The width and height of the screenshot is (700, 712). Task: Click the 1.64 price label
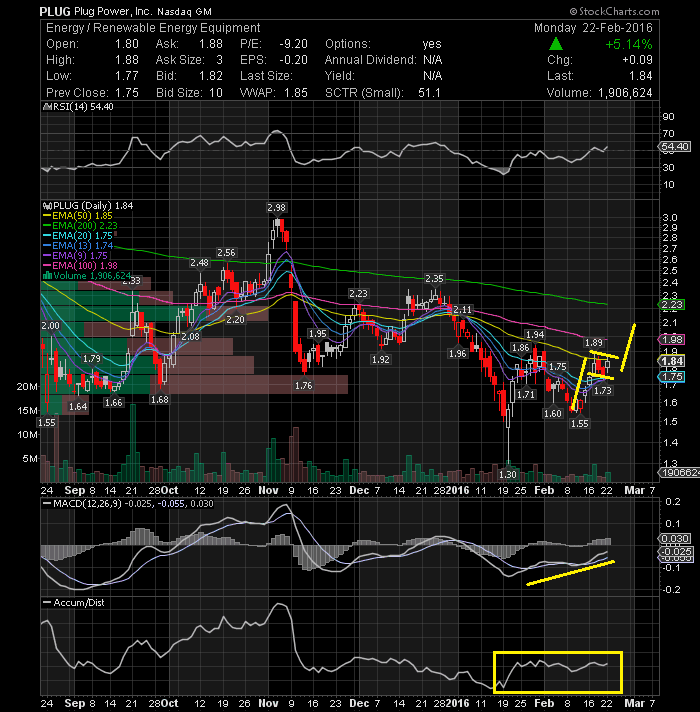[x=78, y=406]
